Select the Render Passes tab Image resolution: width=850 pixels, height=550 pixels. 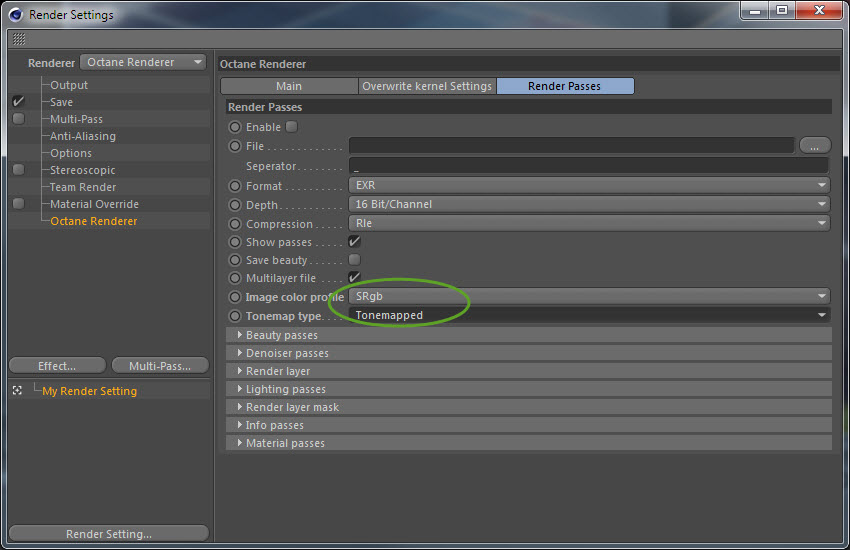click(x=565, y=86)
